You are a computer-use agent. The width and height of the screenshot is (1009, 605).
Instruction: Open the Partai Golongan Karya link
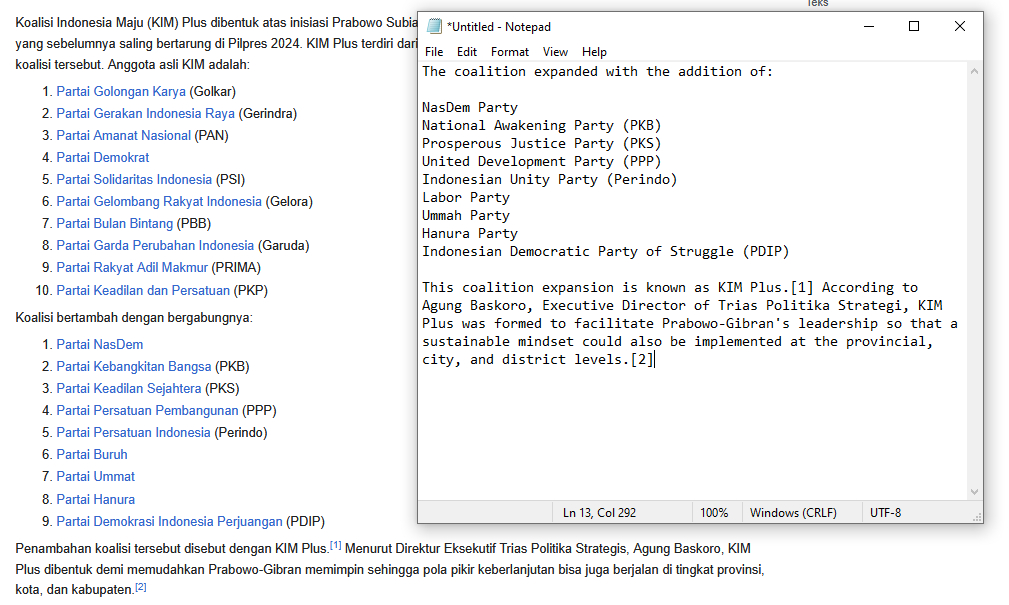coord(121,91)
